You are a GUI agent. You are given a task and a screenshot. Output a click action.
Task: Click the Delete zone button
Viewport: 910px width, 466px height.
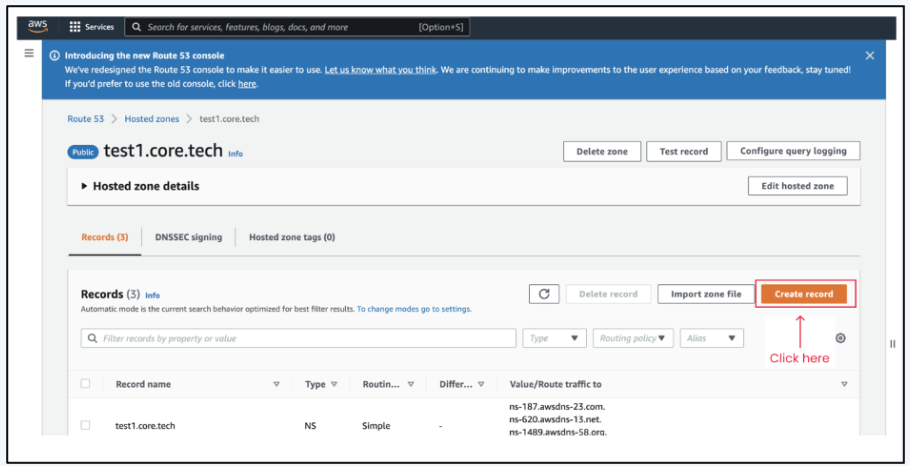tap(602, 151)
